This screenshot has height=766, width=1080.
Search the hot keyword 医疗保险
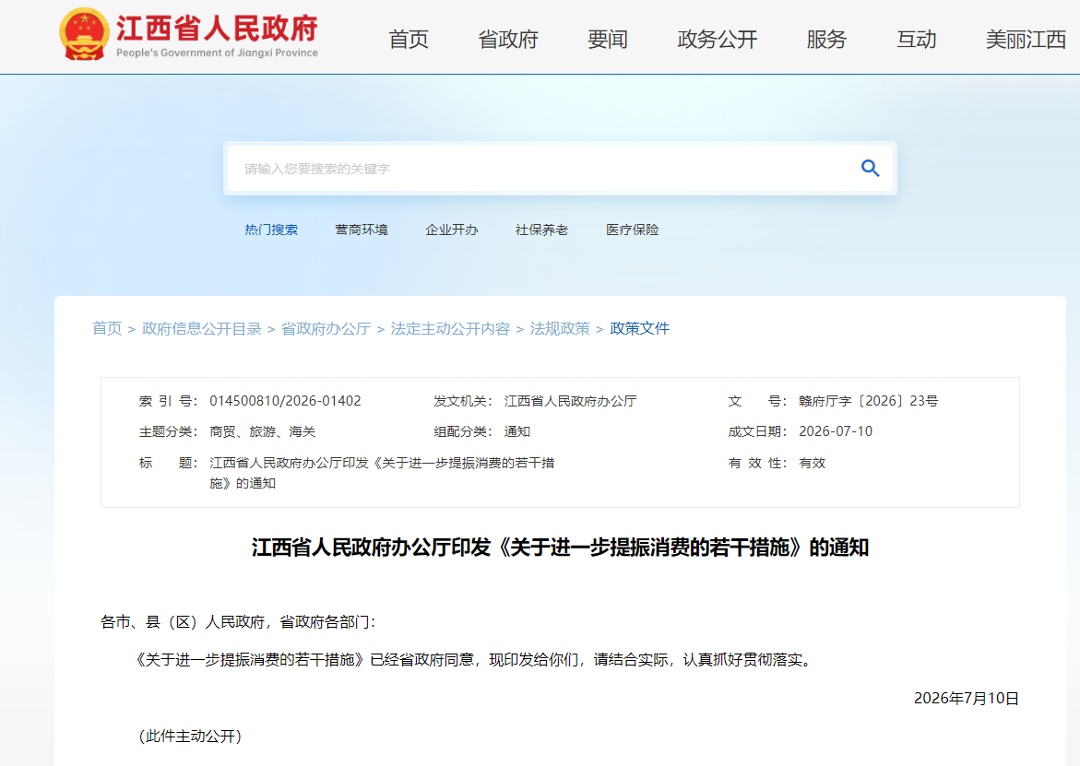coord(632,229)
